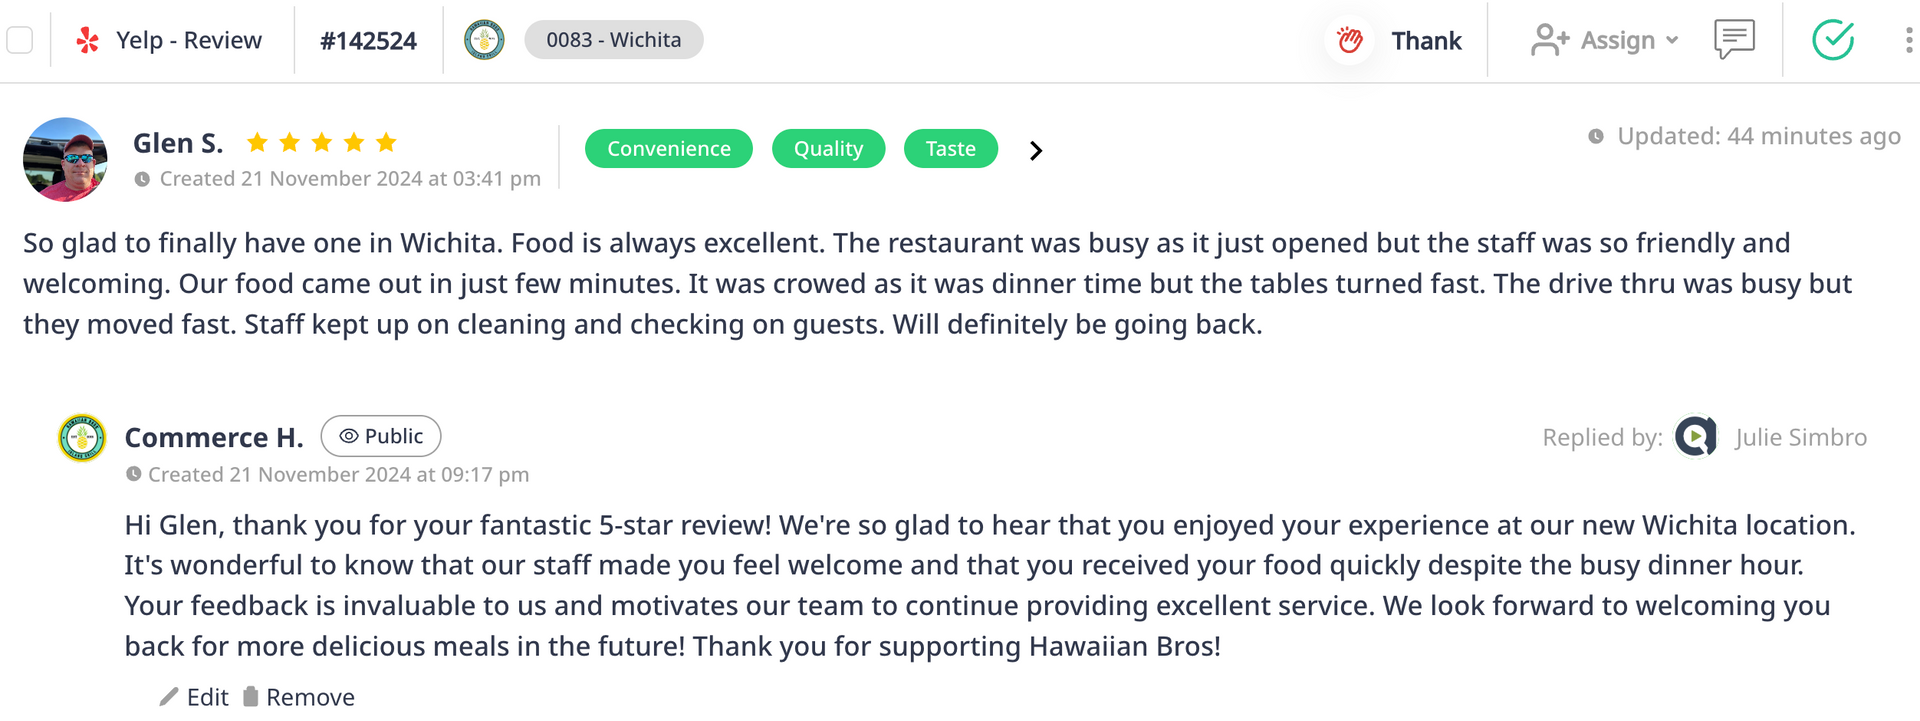
Task: Click the Hawaiian Bros location logo
Action: 484,40
